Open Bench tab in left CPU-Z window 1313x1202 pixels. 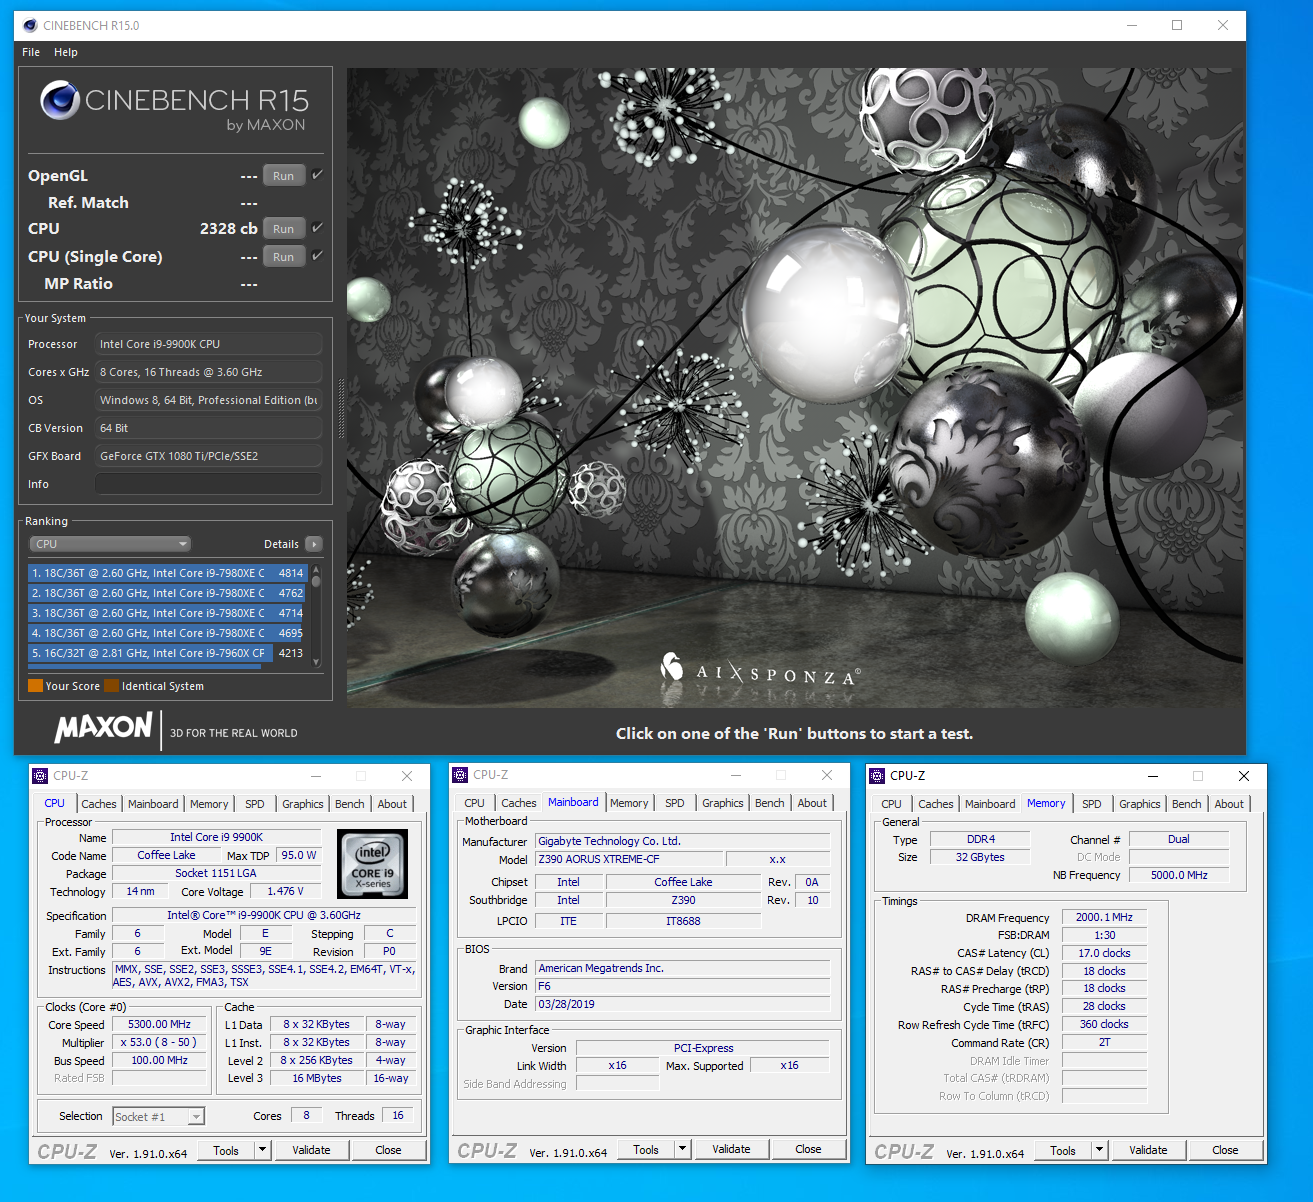tap(350, 804)
